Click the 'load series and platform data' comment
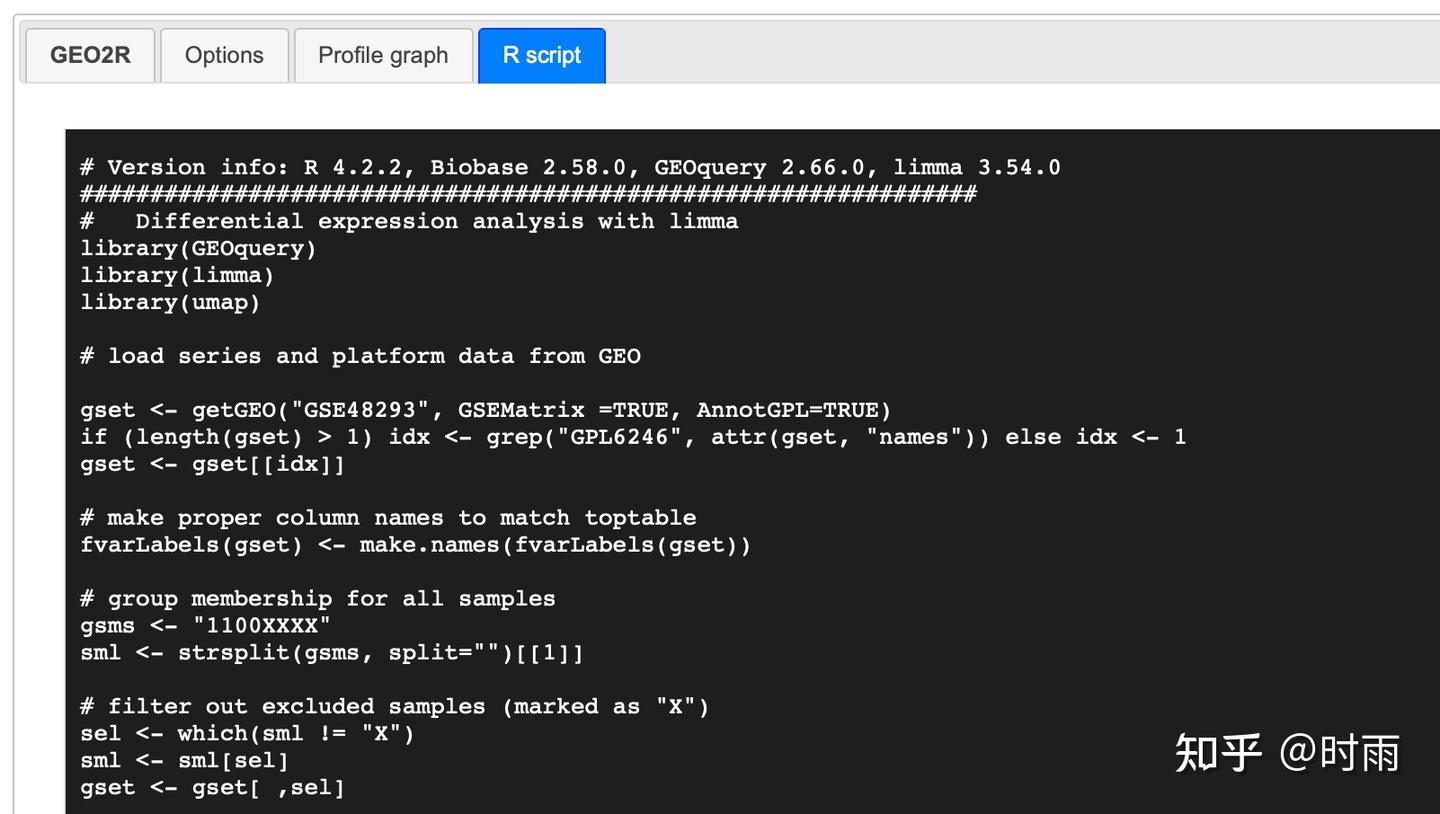The height and width of the screenshot is (814, 1440). click(360, 356)
